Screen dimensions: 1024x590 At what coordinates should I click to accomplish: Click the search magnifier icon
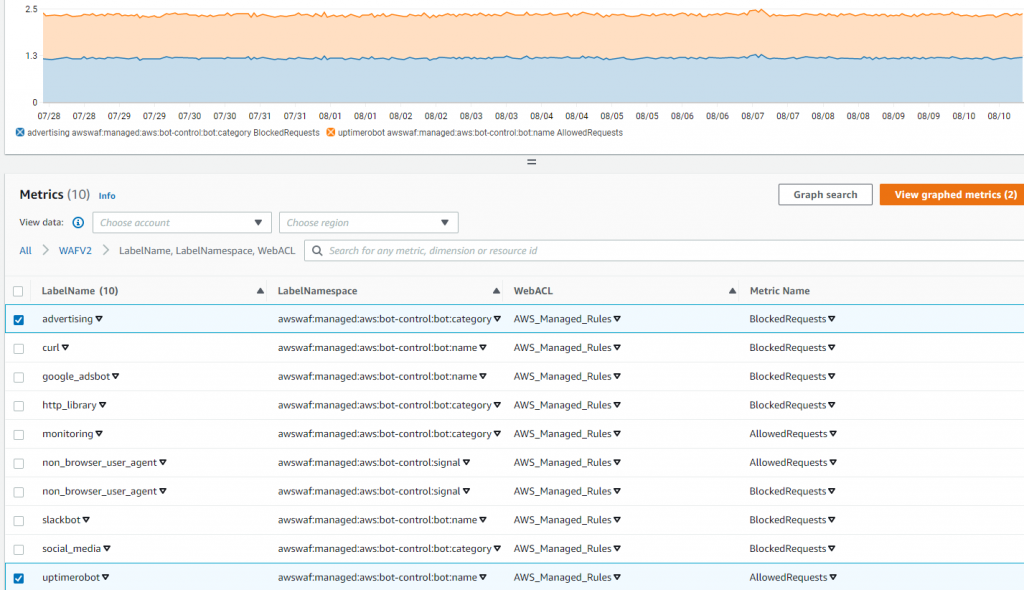(x=317, y=251)
